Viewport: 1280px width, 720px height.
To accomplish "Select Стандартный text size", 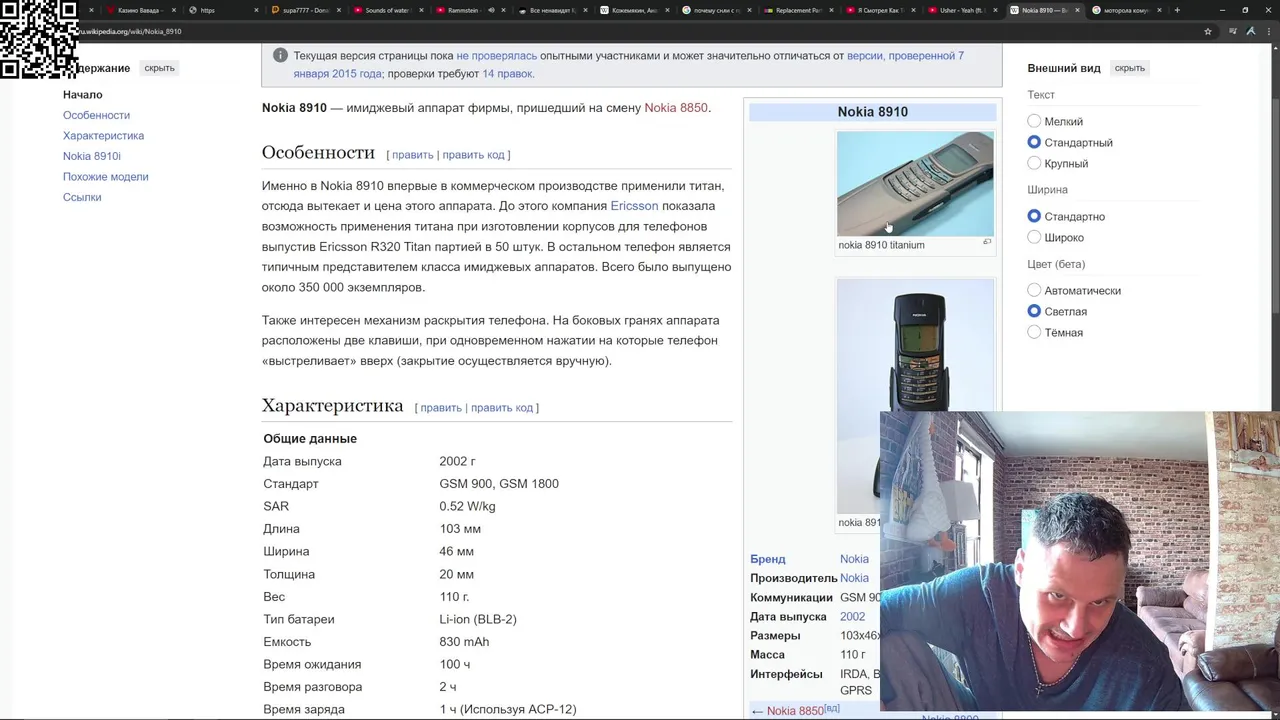I will [x=1034, y=142].
